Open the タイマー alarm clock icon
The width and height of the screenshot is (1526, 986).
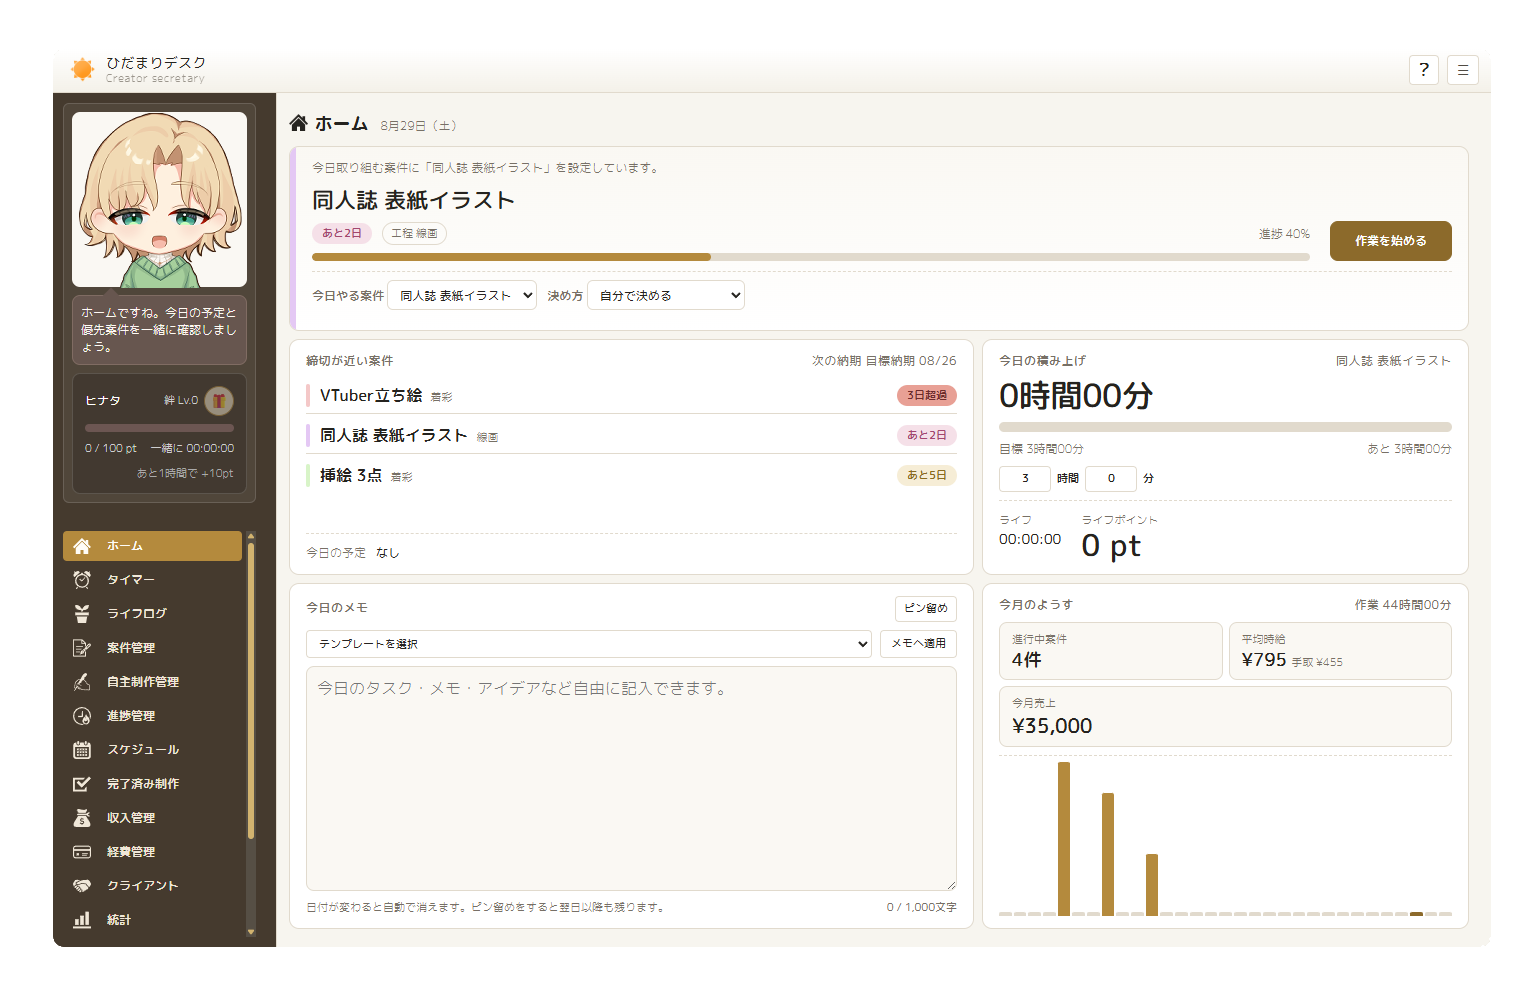pyautogui.click(x=82, y=580)
